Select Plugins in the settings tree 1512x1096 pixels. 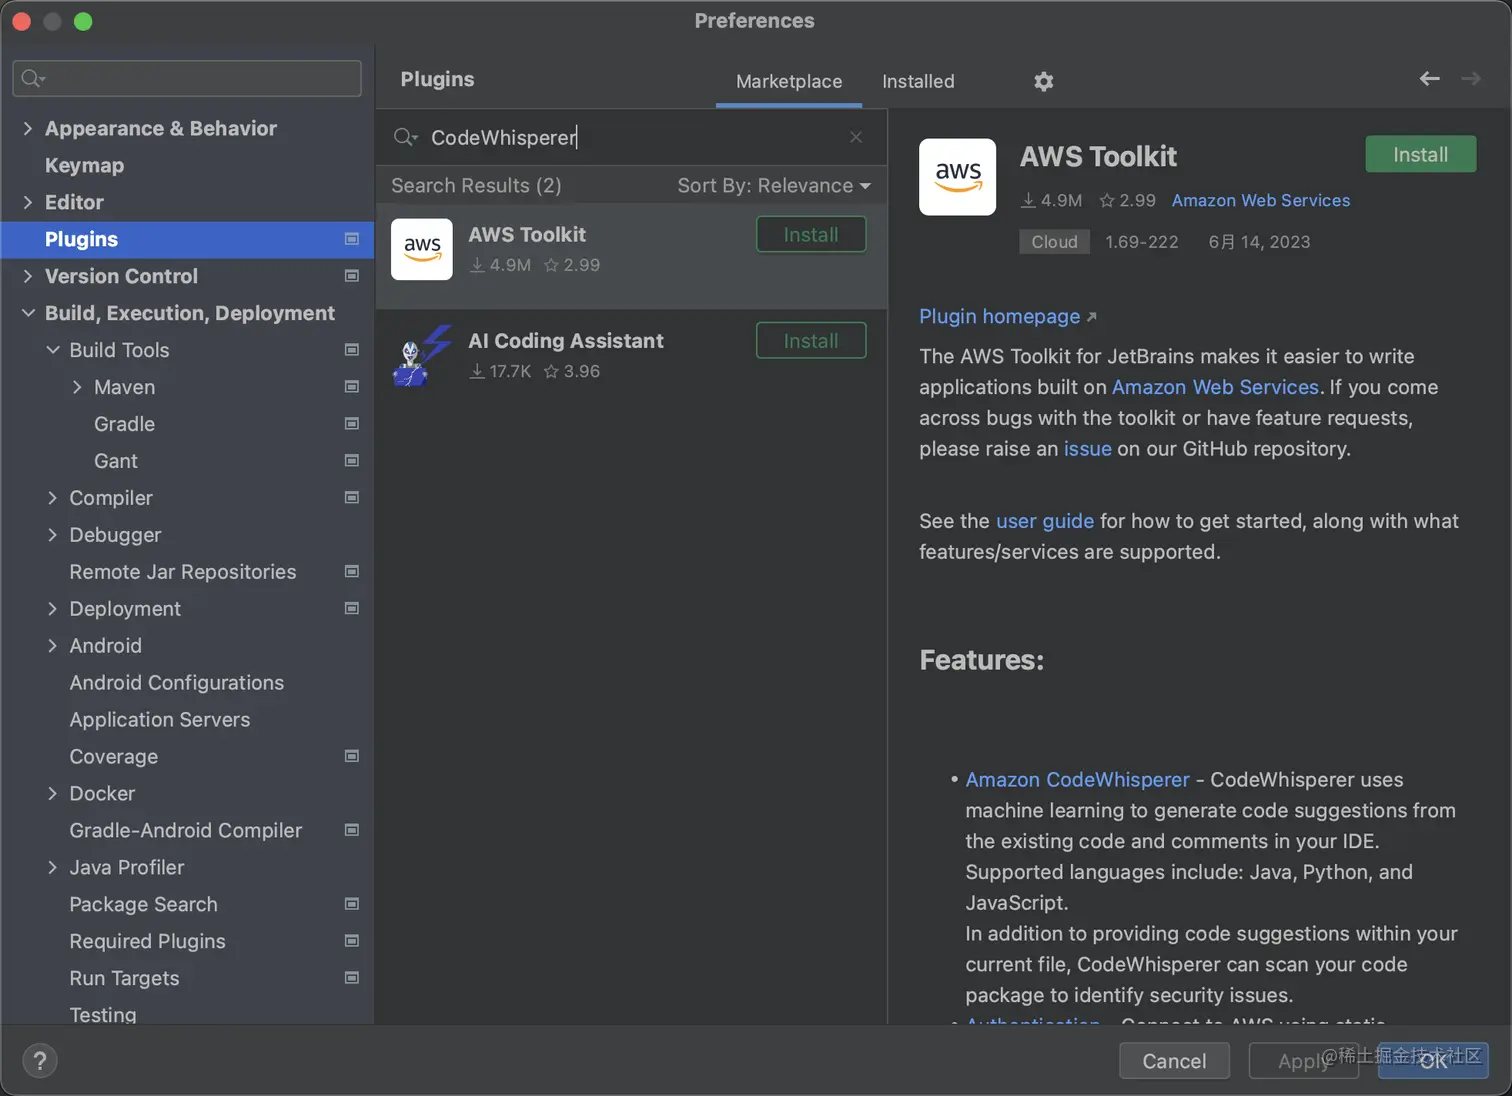187,240
